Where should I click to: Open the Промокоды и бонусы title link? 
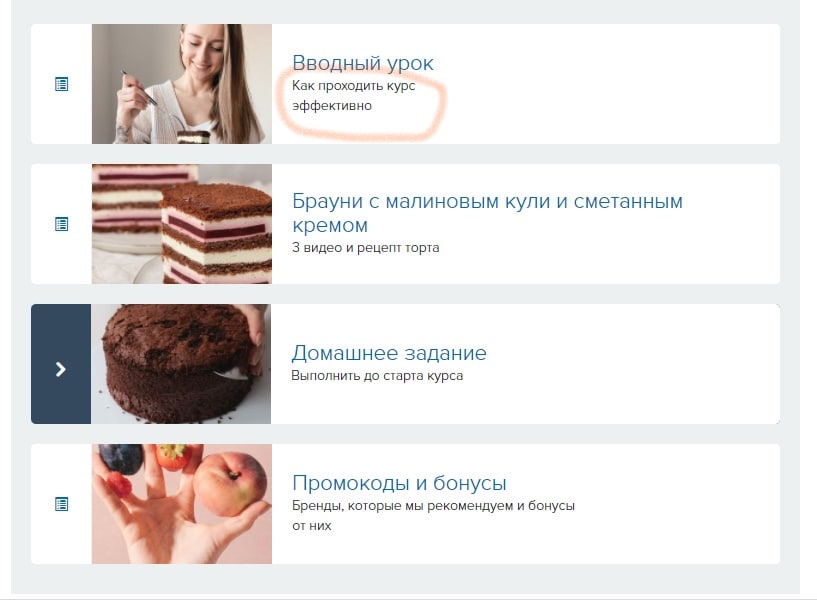pos(399,482)
